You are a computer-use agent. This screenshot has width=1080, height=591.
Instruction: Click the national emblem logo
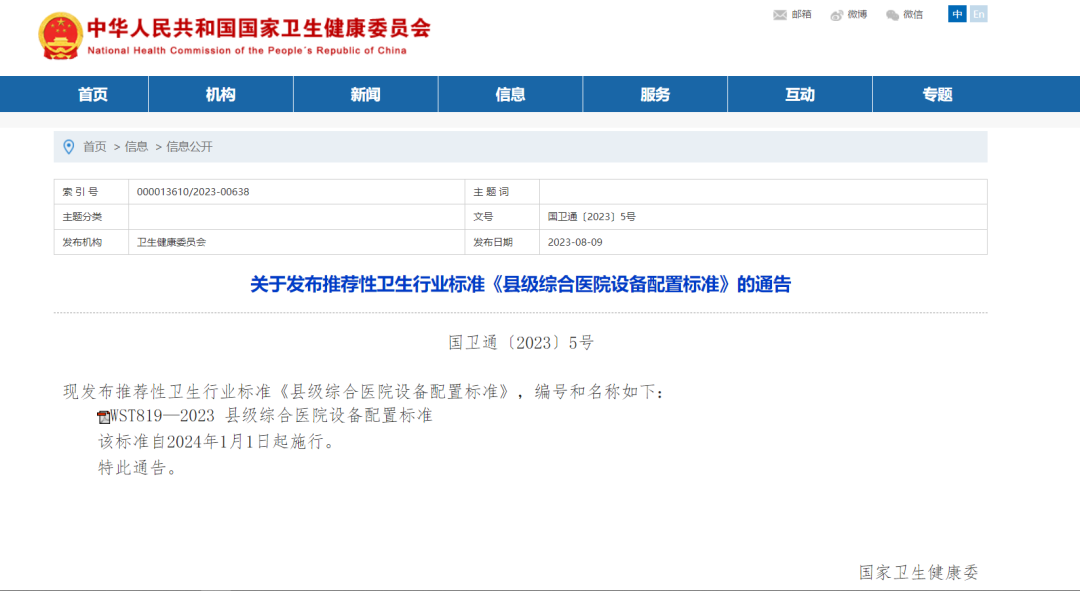(x=60, y=36)
